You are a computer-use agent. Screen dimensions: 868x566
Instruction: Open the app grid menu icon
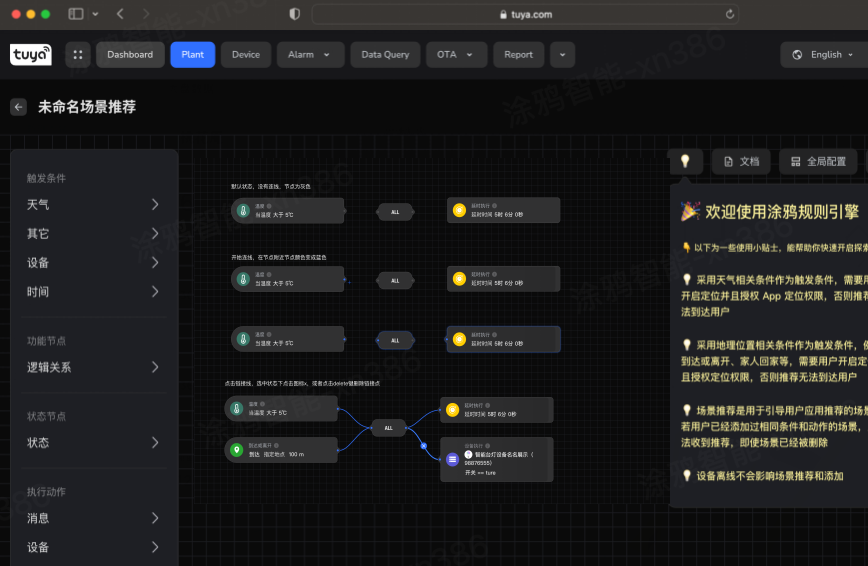78,55
